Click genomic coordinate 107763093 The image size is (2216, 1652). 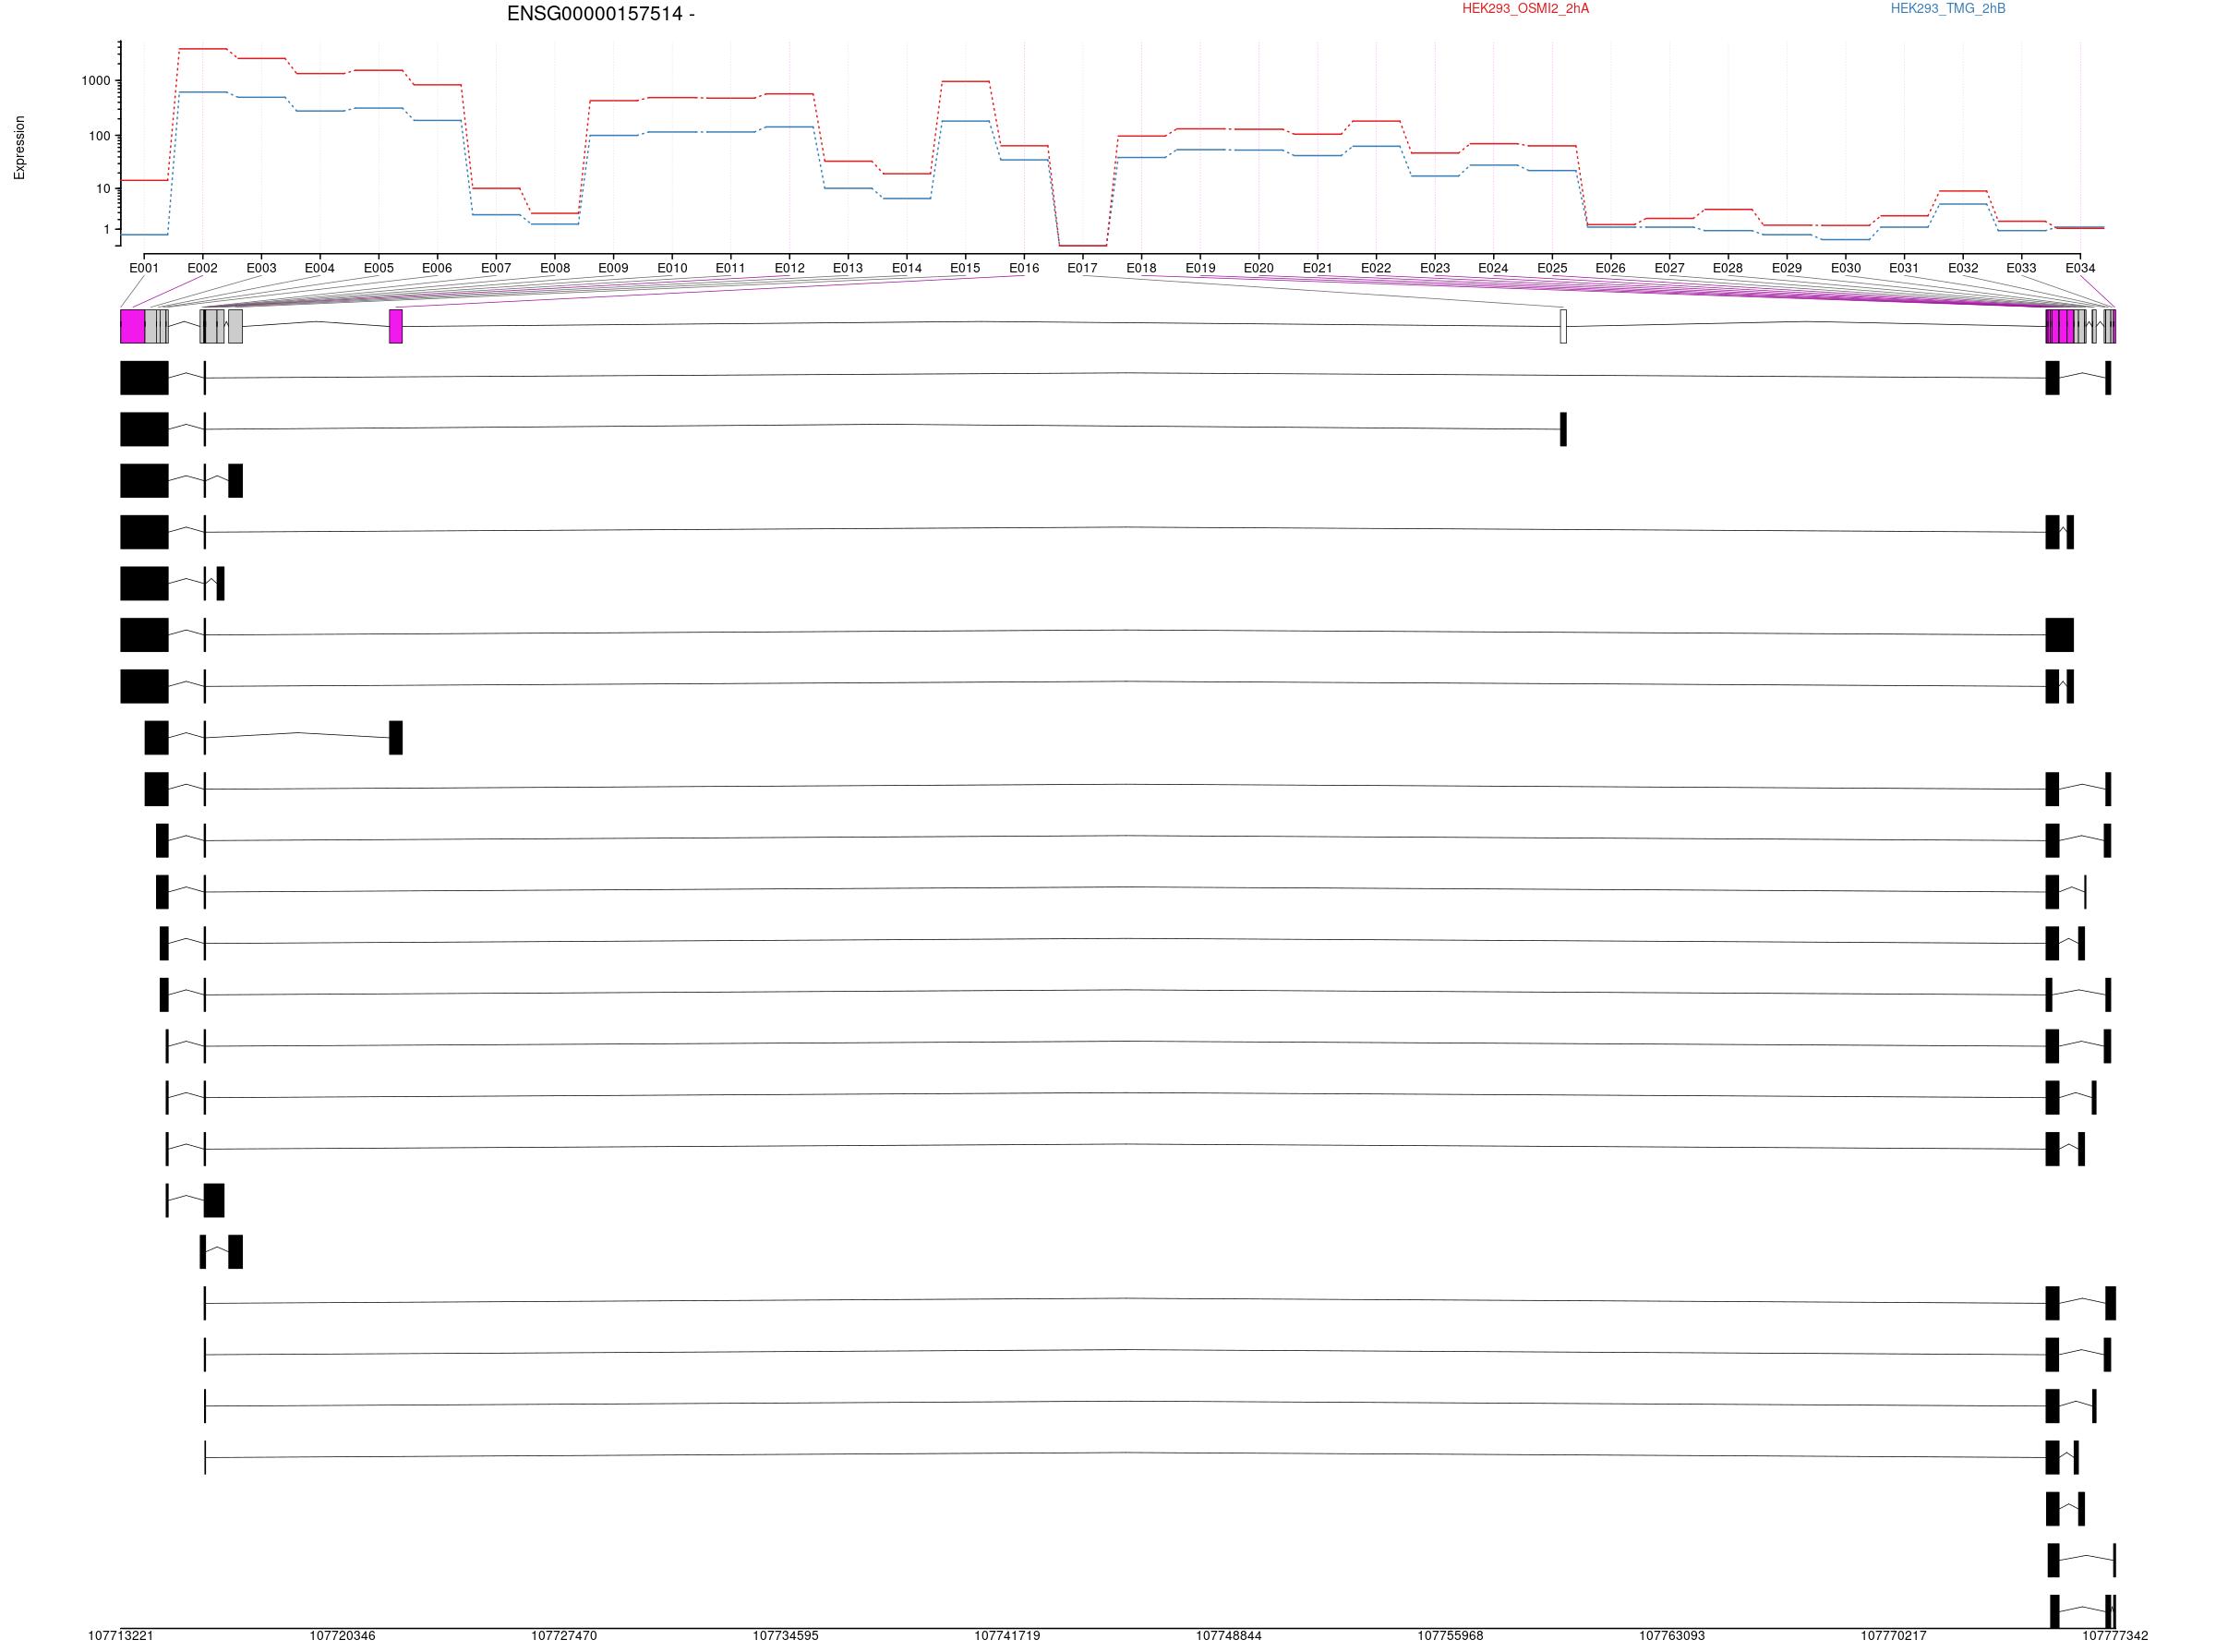pos(1672,1636)
